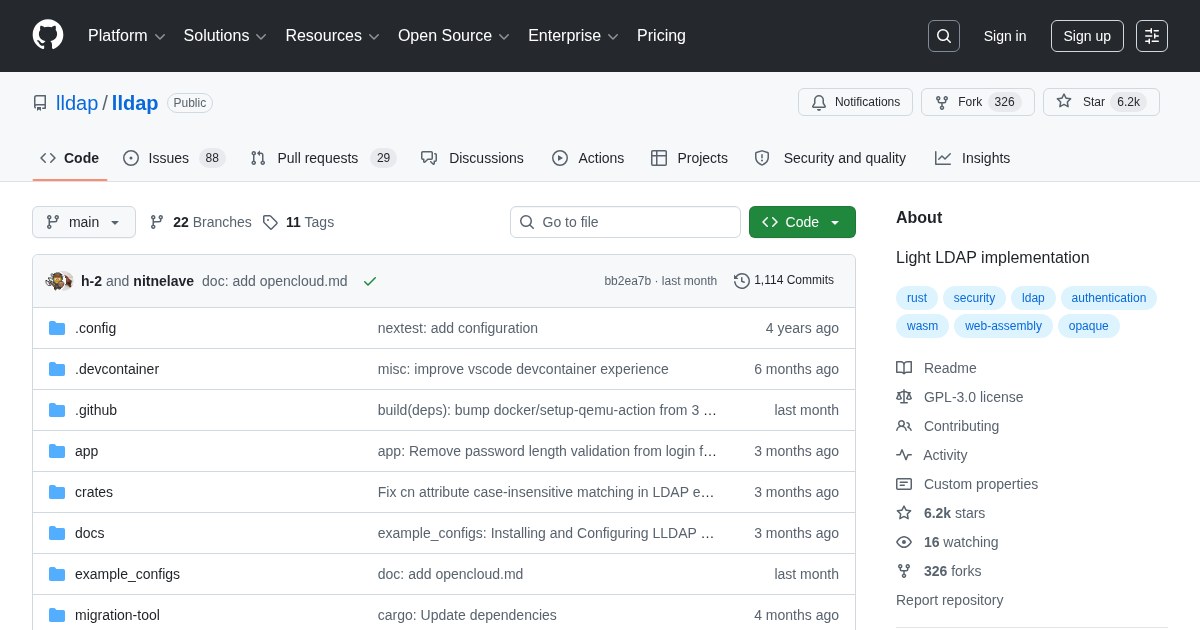This screenshot has width=1200, height=630.
Task: Expand the Platform menu
Action: (127, 36)
